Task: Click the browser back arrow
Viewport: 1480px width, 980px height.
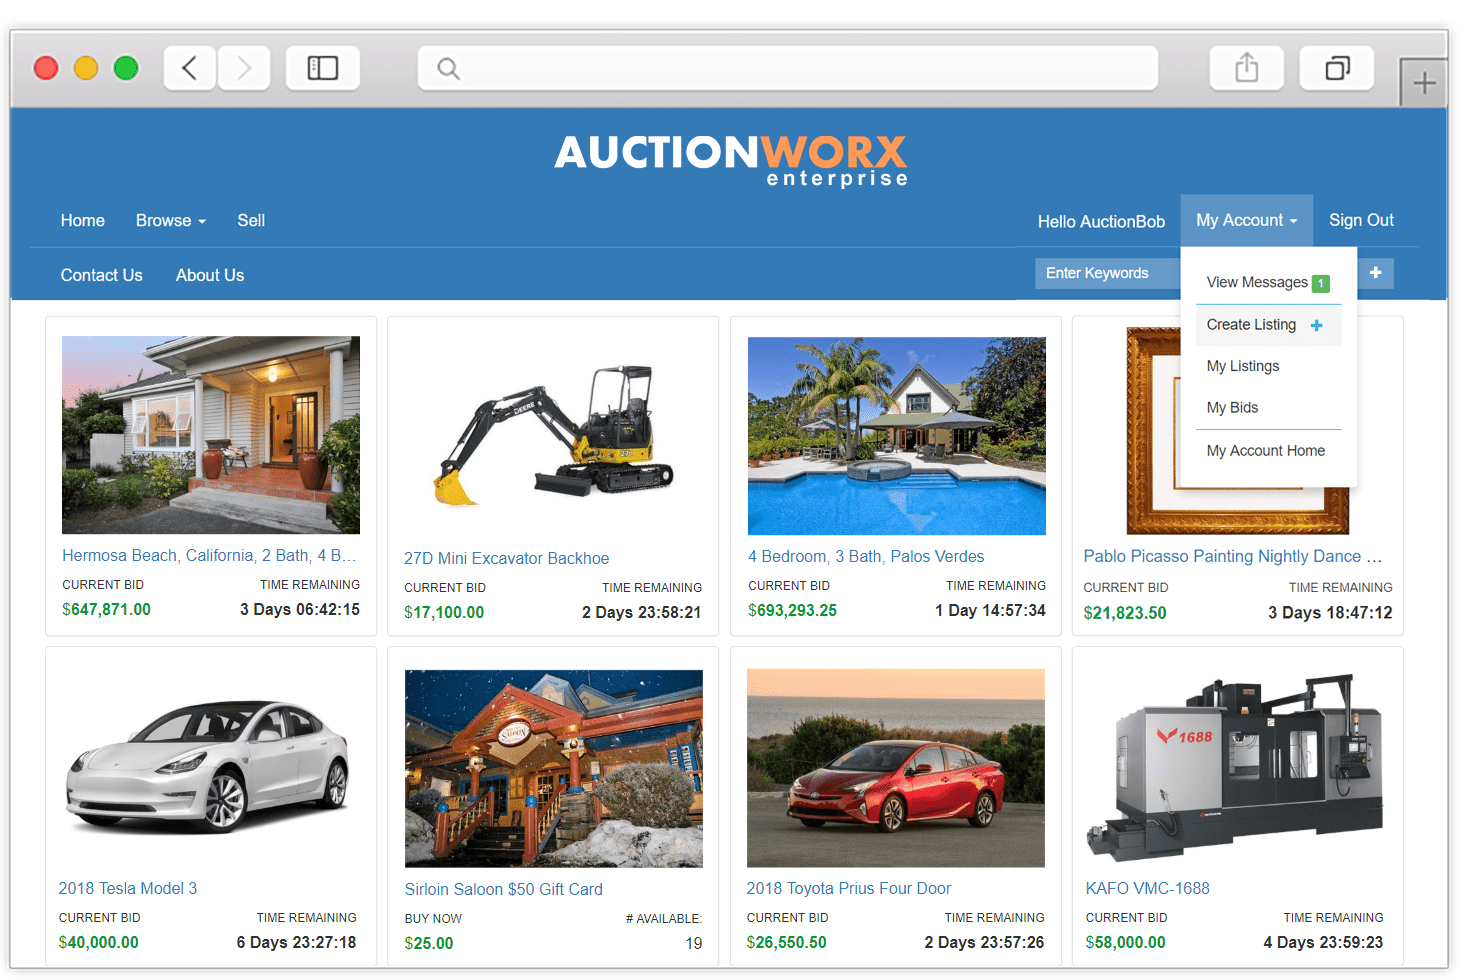Action: coord(190,66)
